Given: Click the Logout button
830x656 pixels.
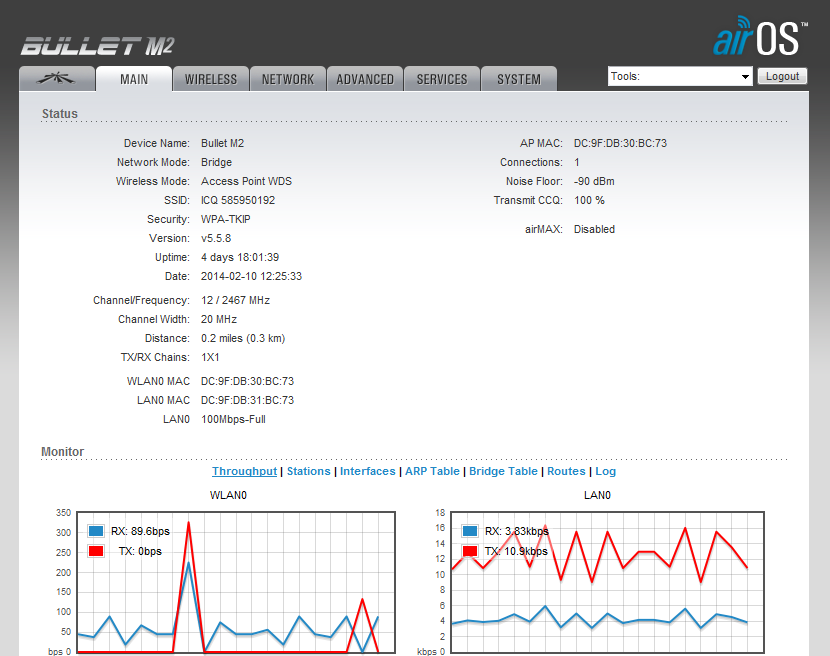Looking at the screenshot, I should tap(782, 76).
